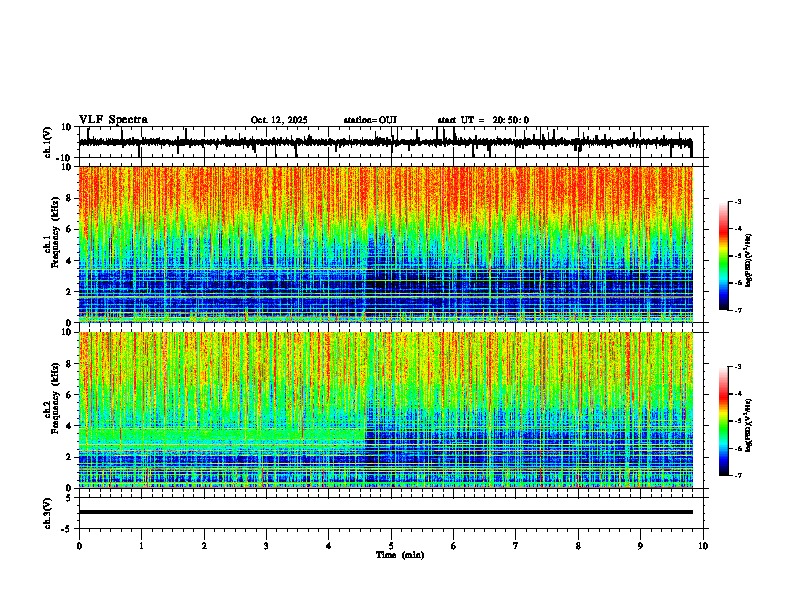Click the "8" kHz tick on ch.2 spectrogram
Screen dimensions: 792x612
[x=69, y=364]
